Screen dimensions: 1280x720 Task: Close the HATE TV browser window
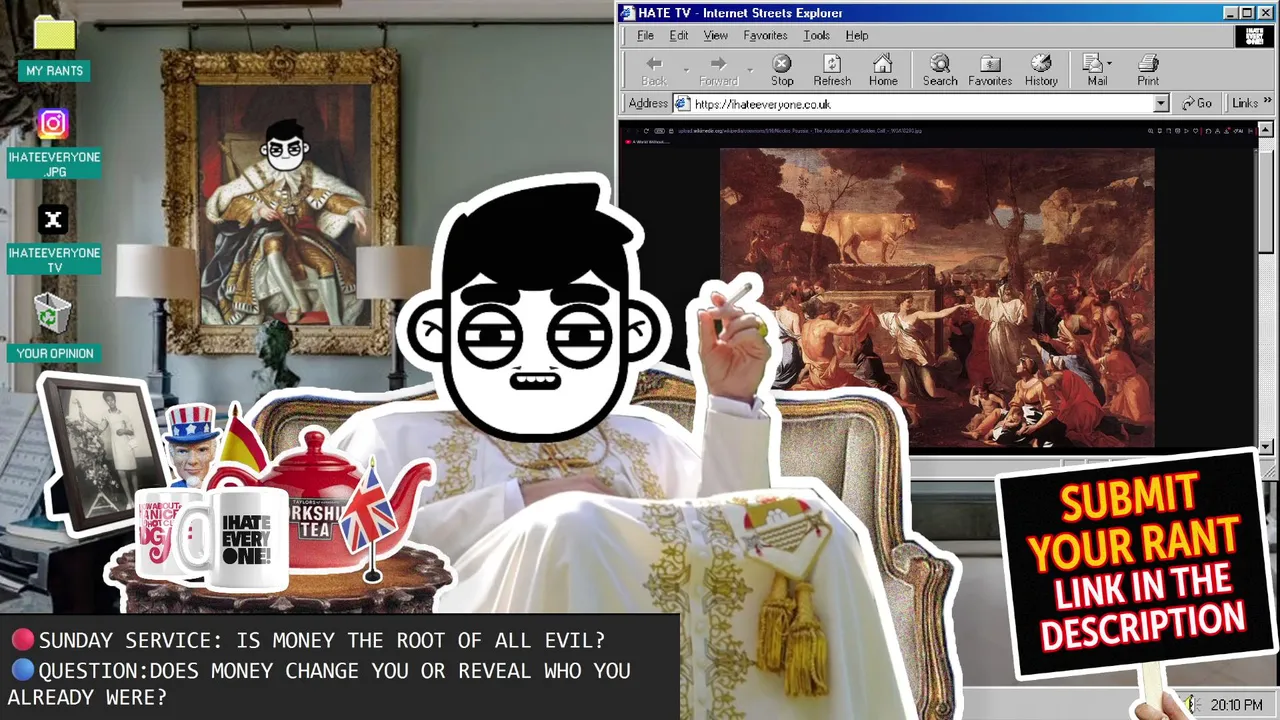[1265, 13]
